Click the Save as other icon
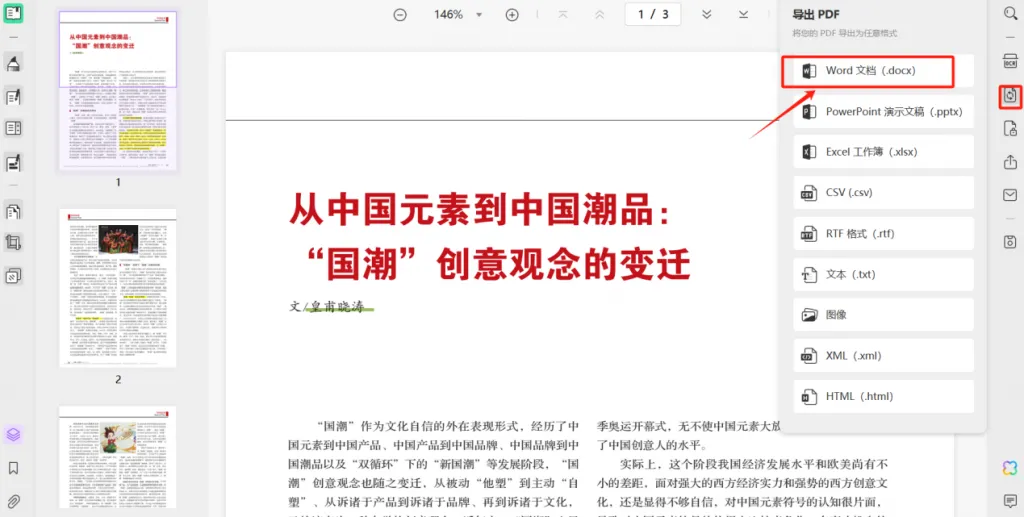The width and height of the screenshot is (1024, 517). (1010, 242)
